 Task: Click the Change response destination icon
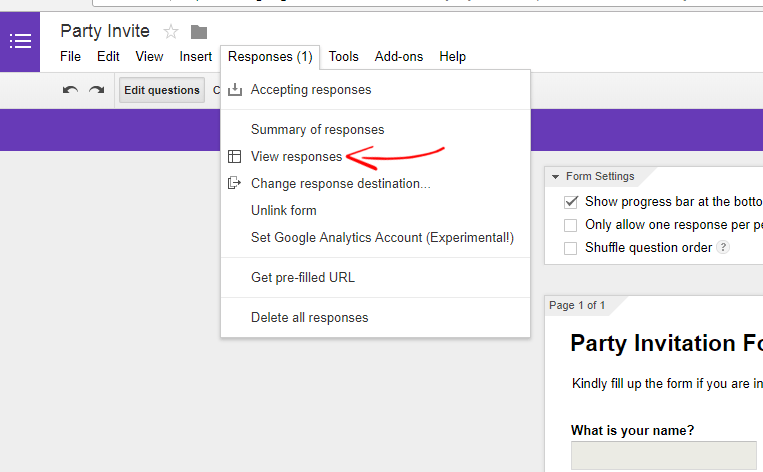click(x=235, y=183)
